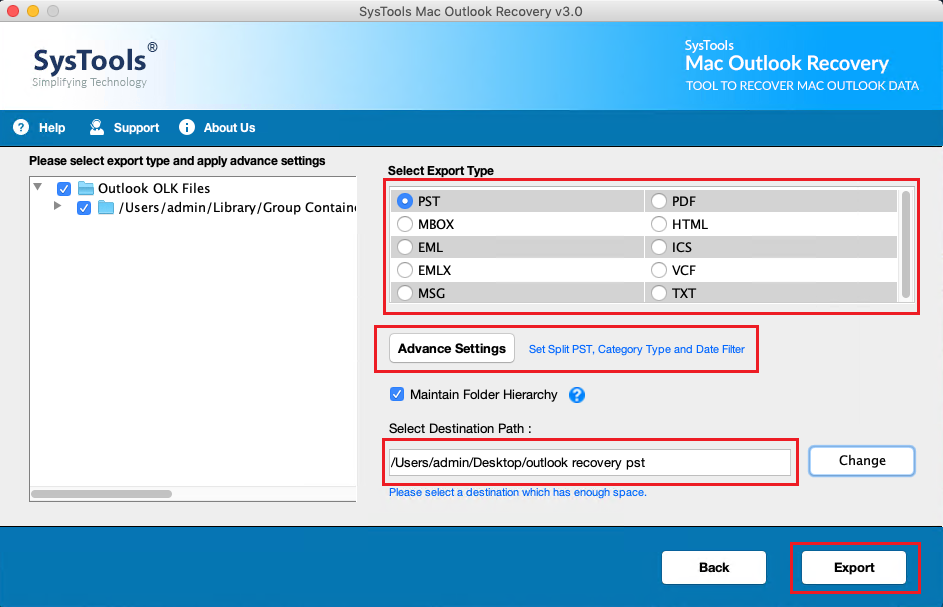943x607 pixels.
Task: Select /Users/admin/Library/Group Container row label
Action: point(238,208)
